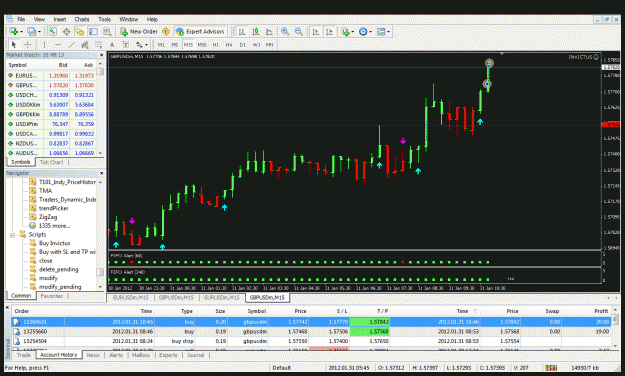Select the Crosshair tool

click(28, 45)
